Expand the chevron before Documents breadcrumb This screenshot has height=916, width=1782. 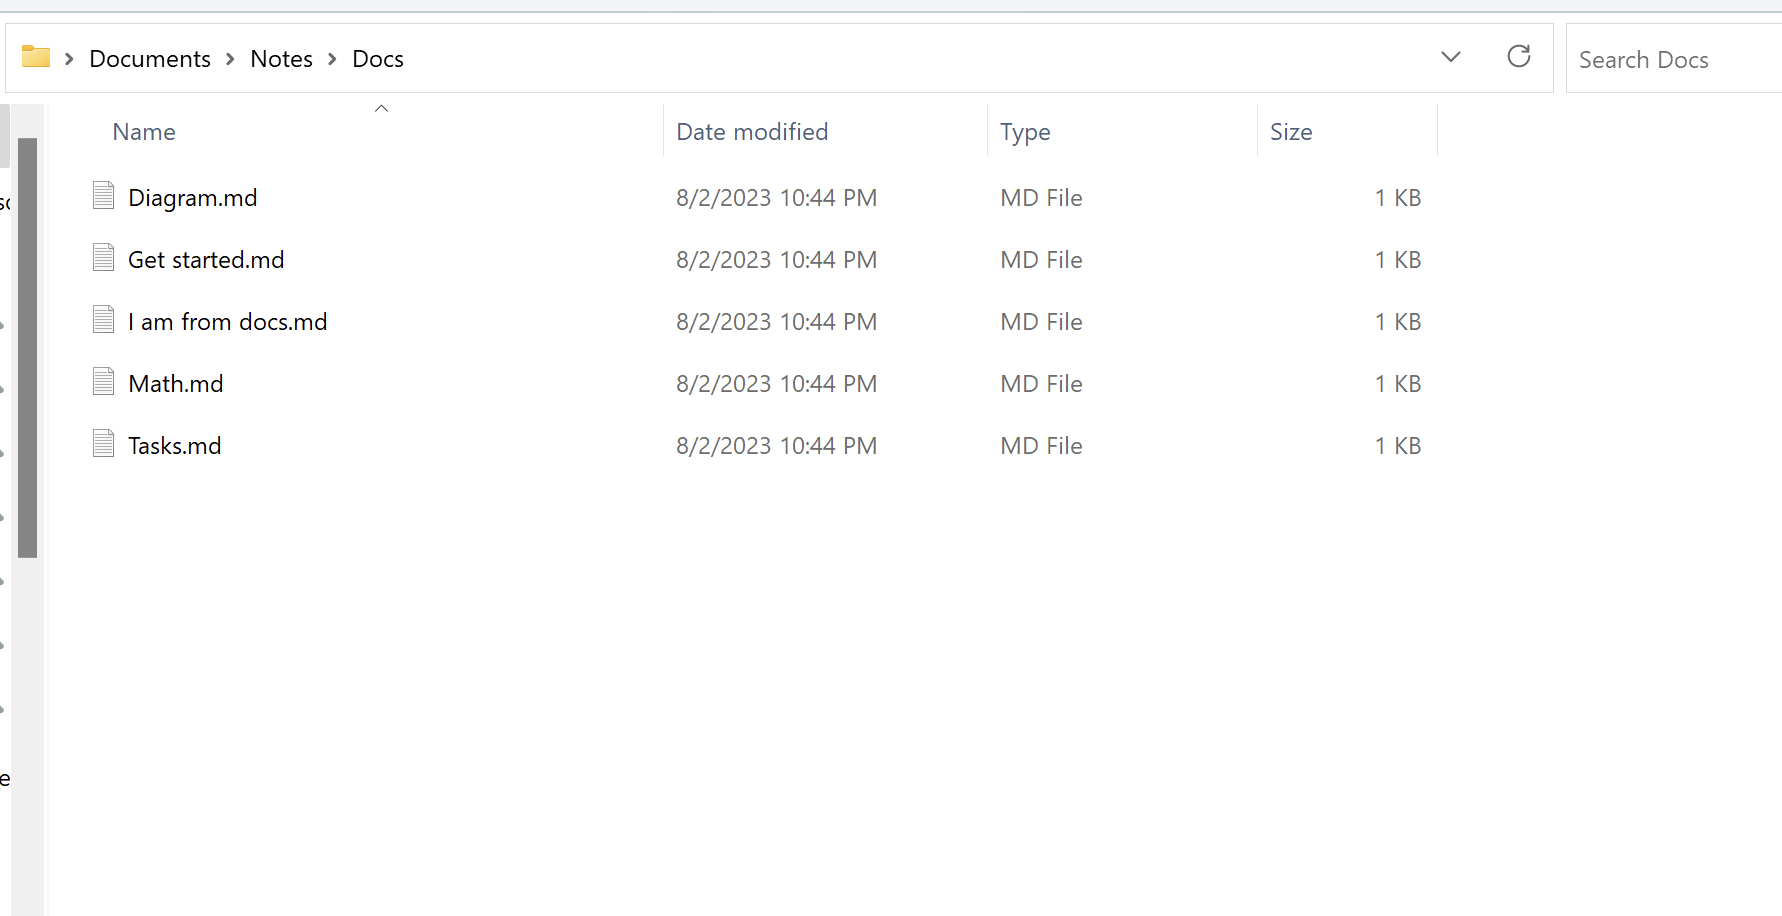click(x=69, y=59)
